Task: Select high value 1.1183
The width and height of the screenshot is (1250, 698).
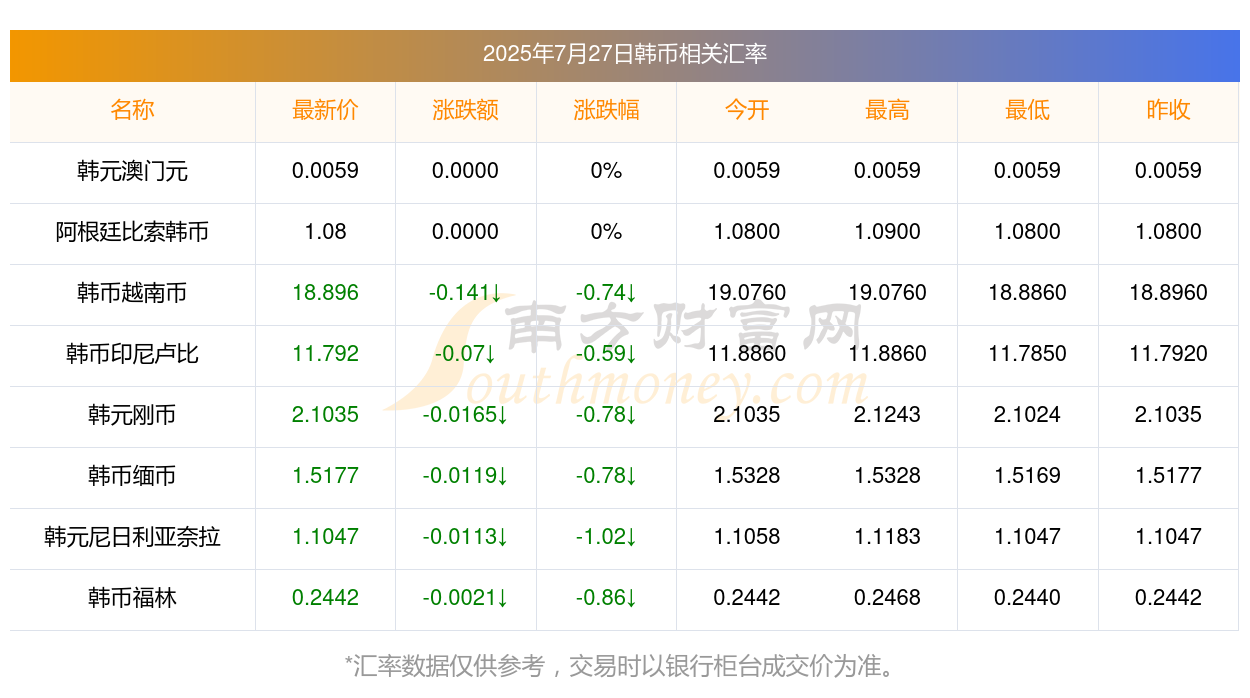Action: (887, 537)
